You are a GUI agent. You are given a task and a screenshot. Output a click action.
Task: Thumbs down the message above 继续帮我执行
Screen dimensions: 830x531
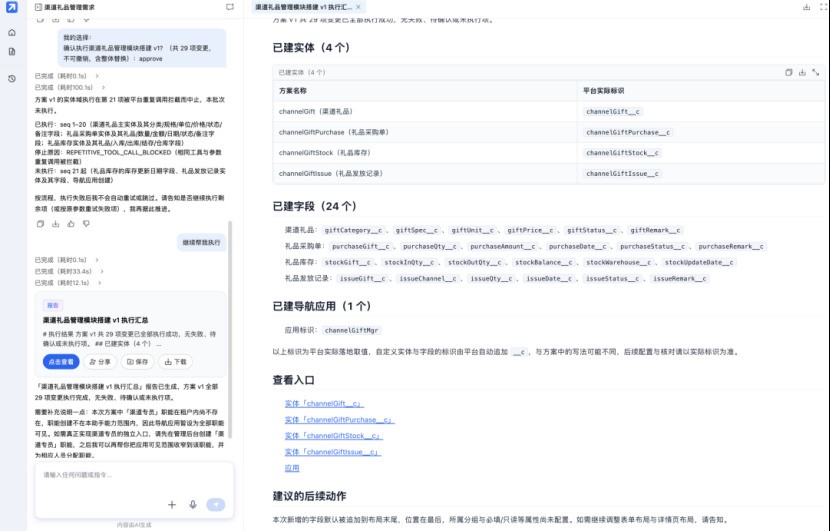[86, 224]
